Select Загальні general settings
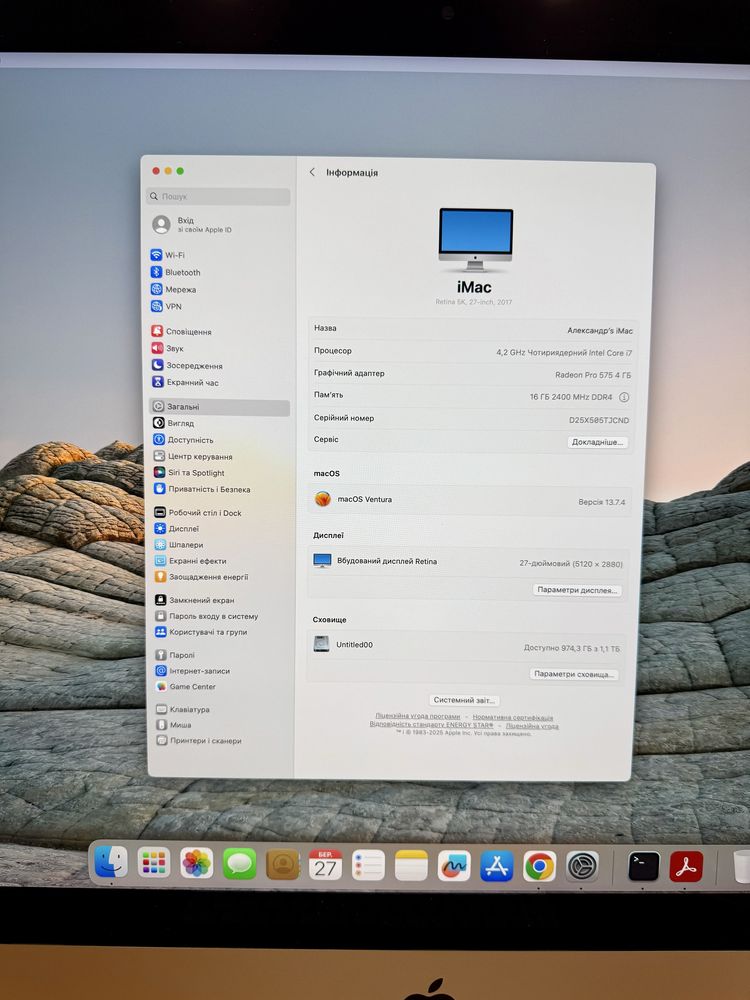This screenshot has width=750, height=1000. (219, 407)
